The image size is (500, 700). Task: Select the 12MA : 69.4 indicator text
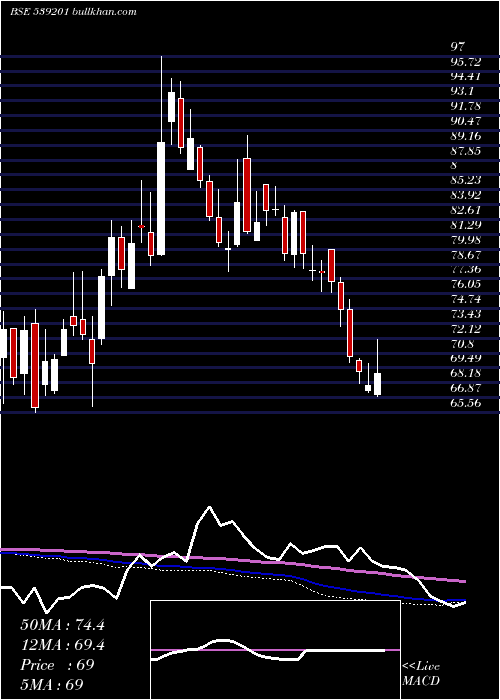coord(62,645)
